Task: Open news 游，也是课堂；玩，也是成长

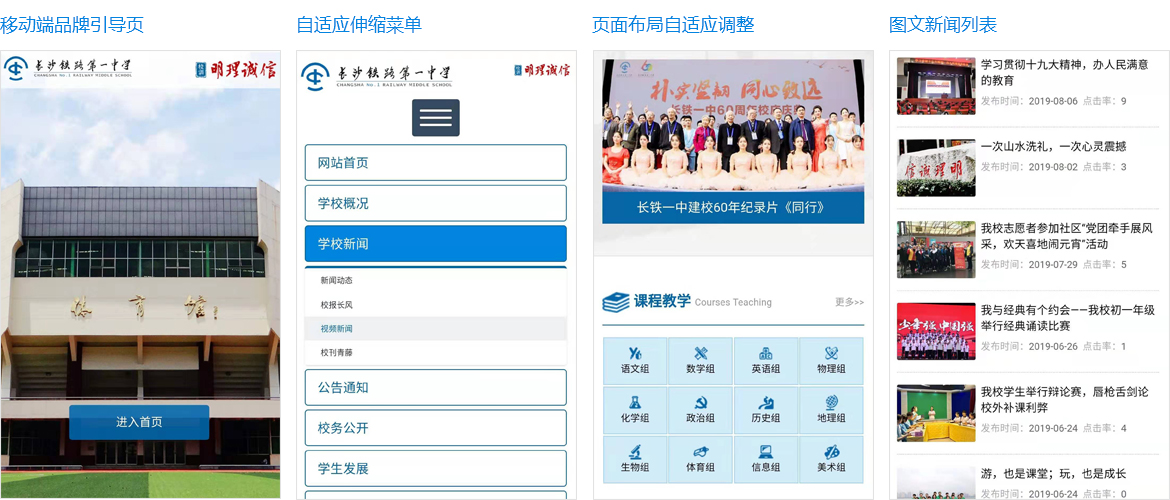Action: [x=1054, y=474]
